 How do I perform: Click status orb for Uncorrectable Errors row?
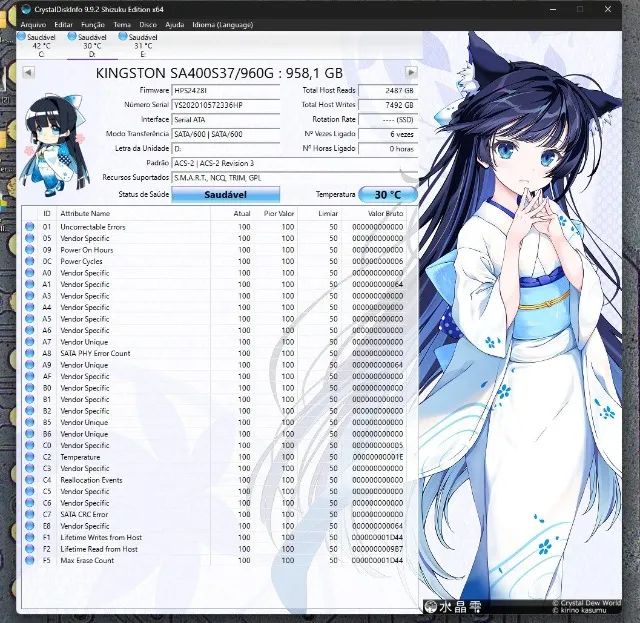click(29, 227)
